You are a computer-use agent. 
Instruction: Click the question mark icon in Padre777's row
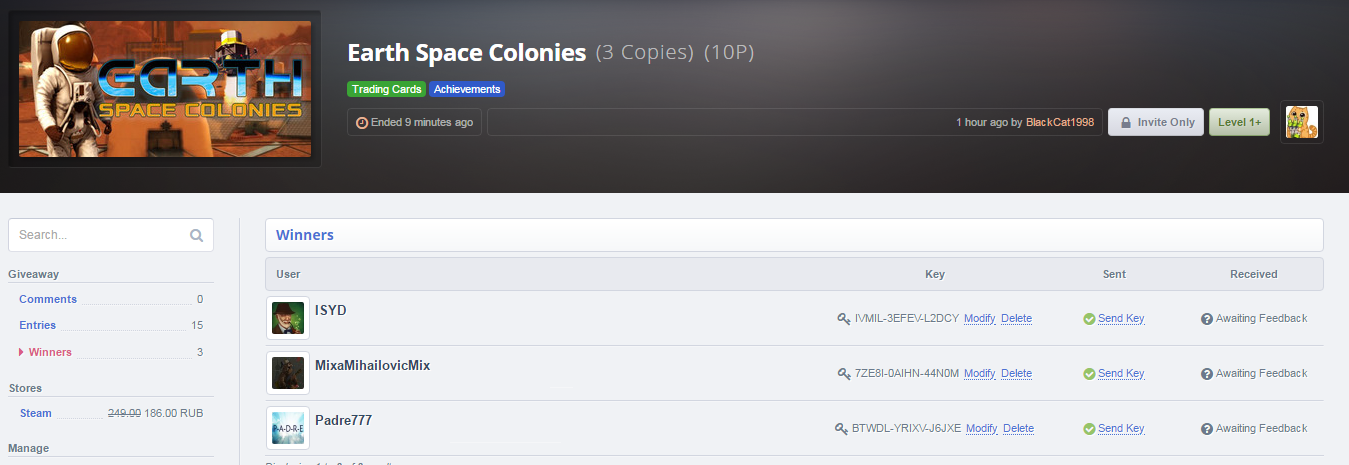click(x=1206, y=428)
